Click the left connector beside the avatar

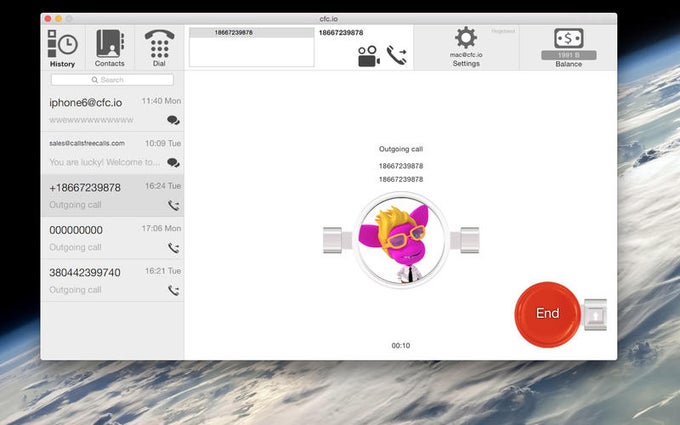(x=337, y=240)
